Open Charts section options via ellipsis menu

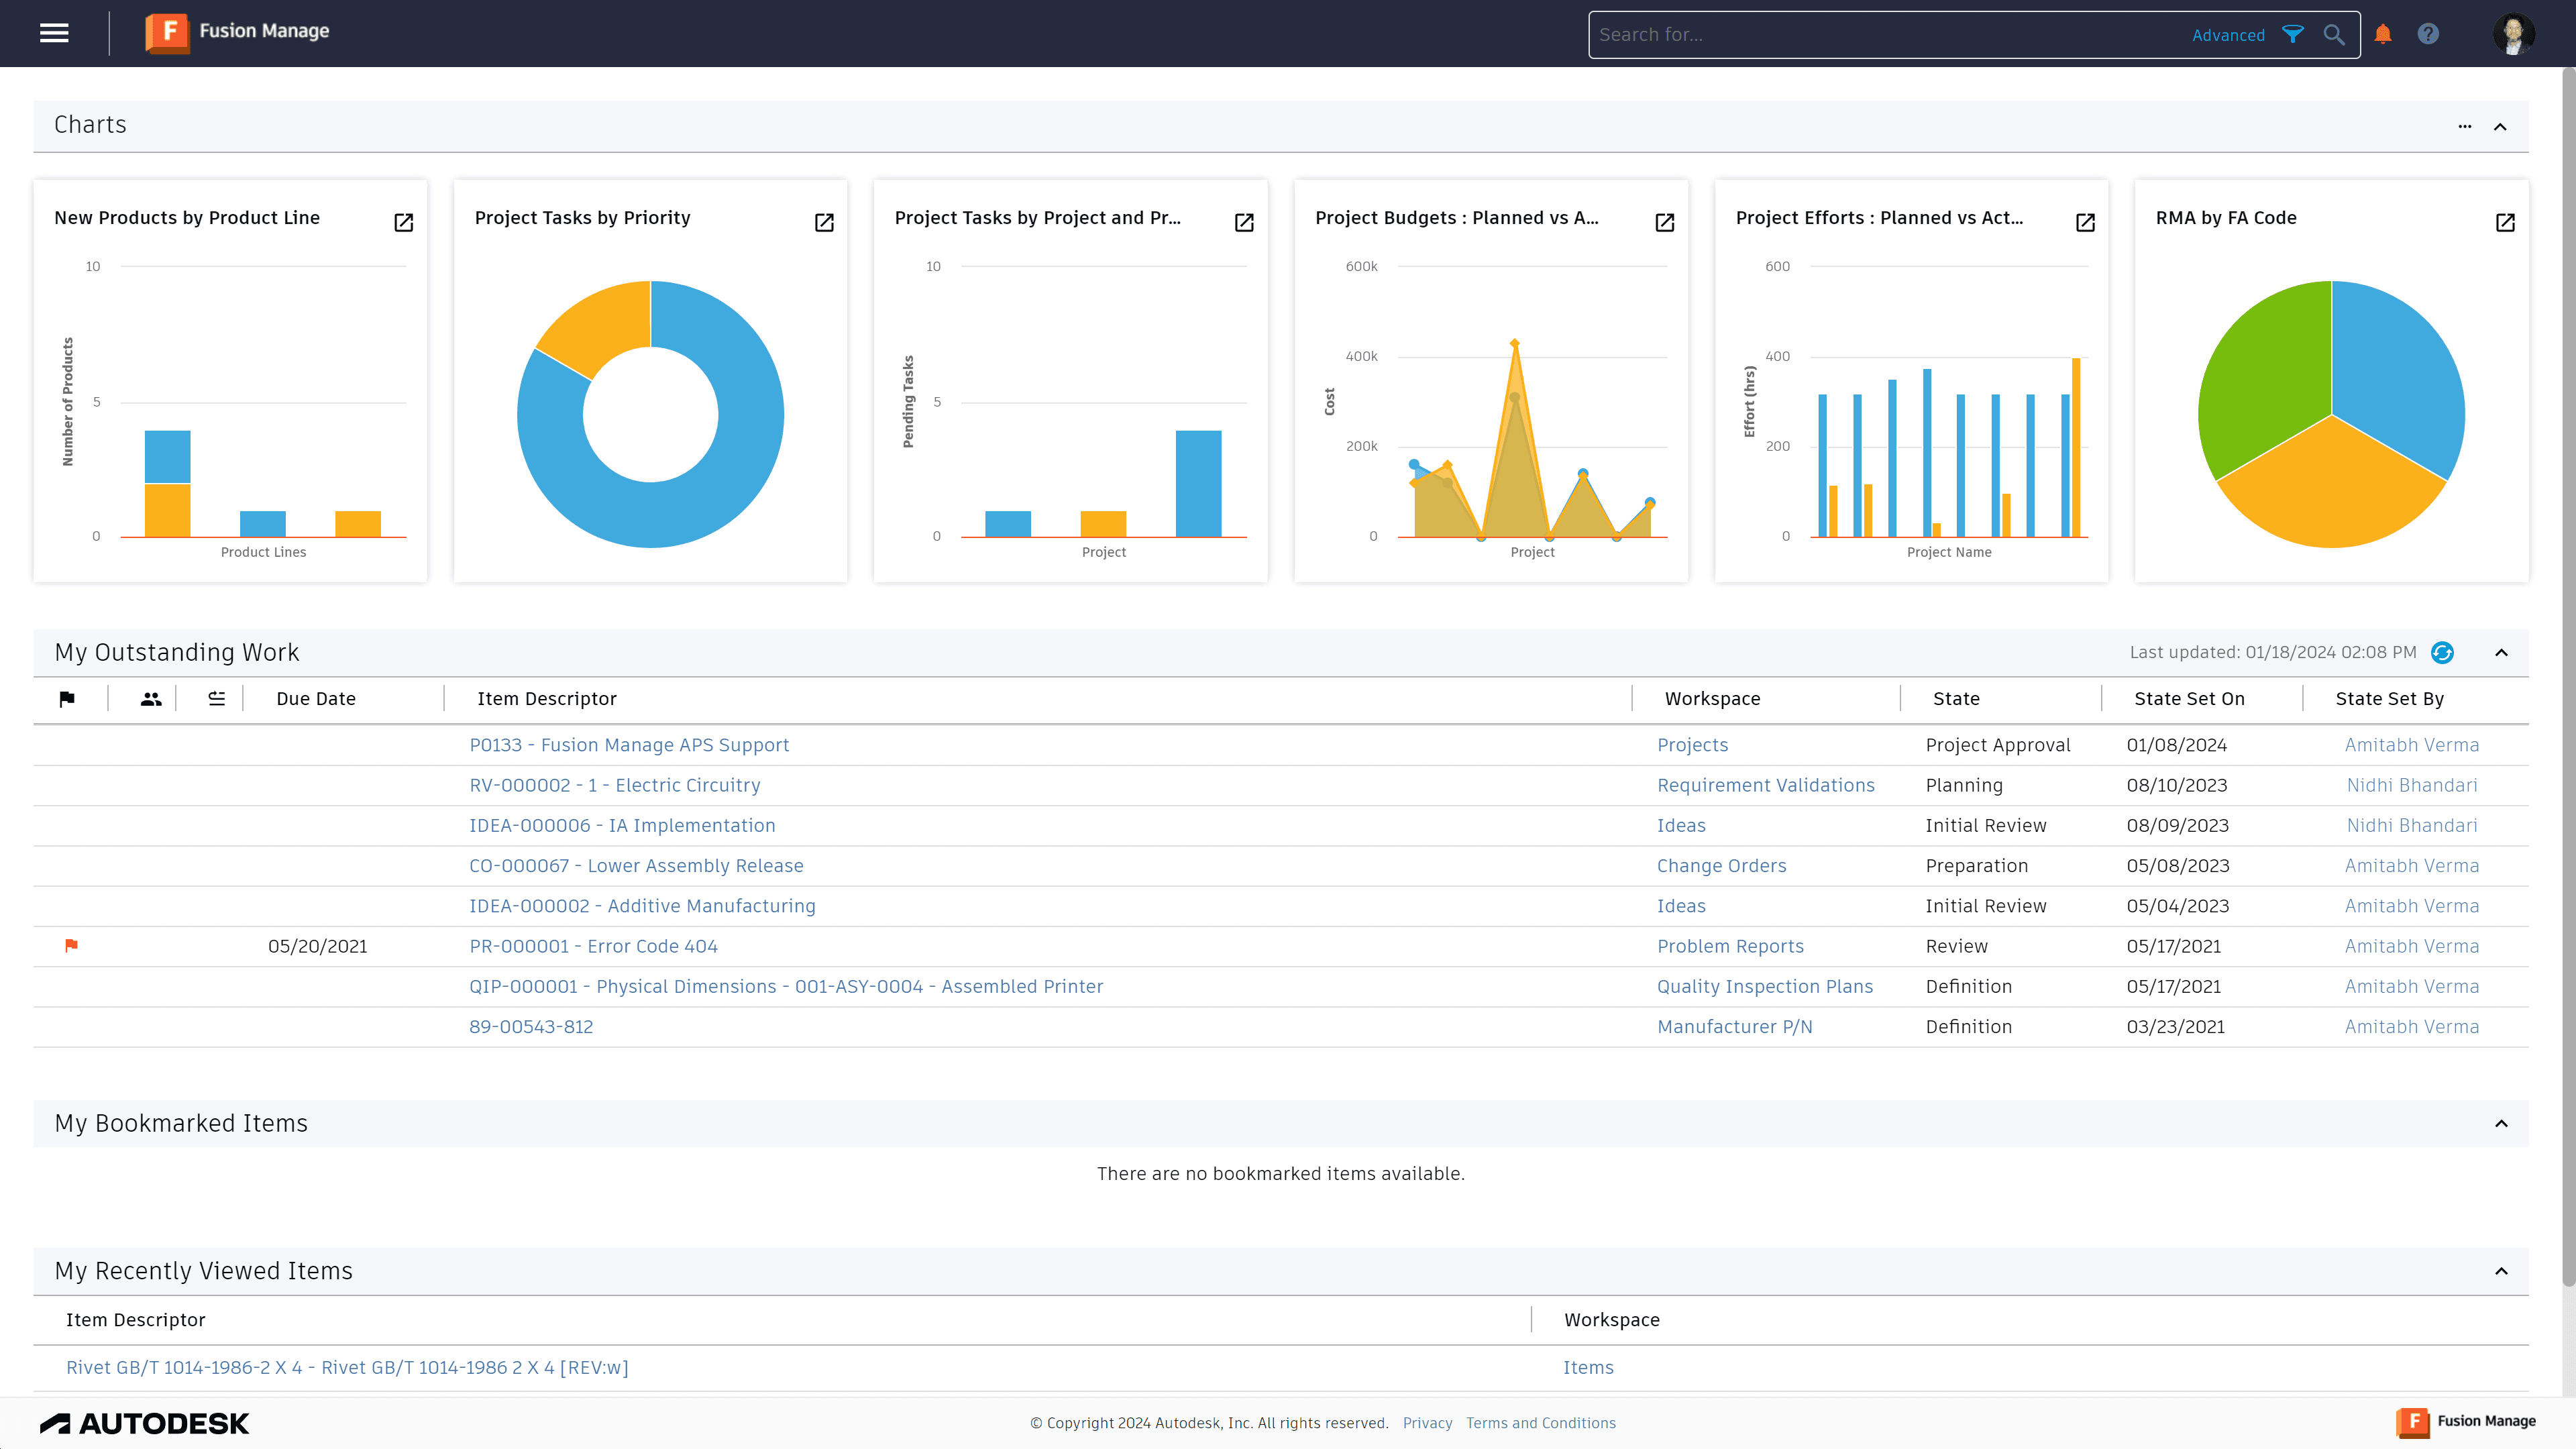[x=2463, y=126]
